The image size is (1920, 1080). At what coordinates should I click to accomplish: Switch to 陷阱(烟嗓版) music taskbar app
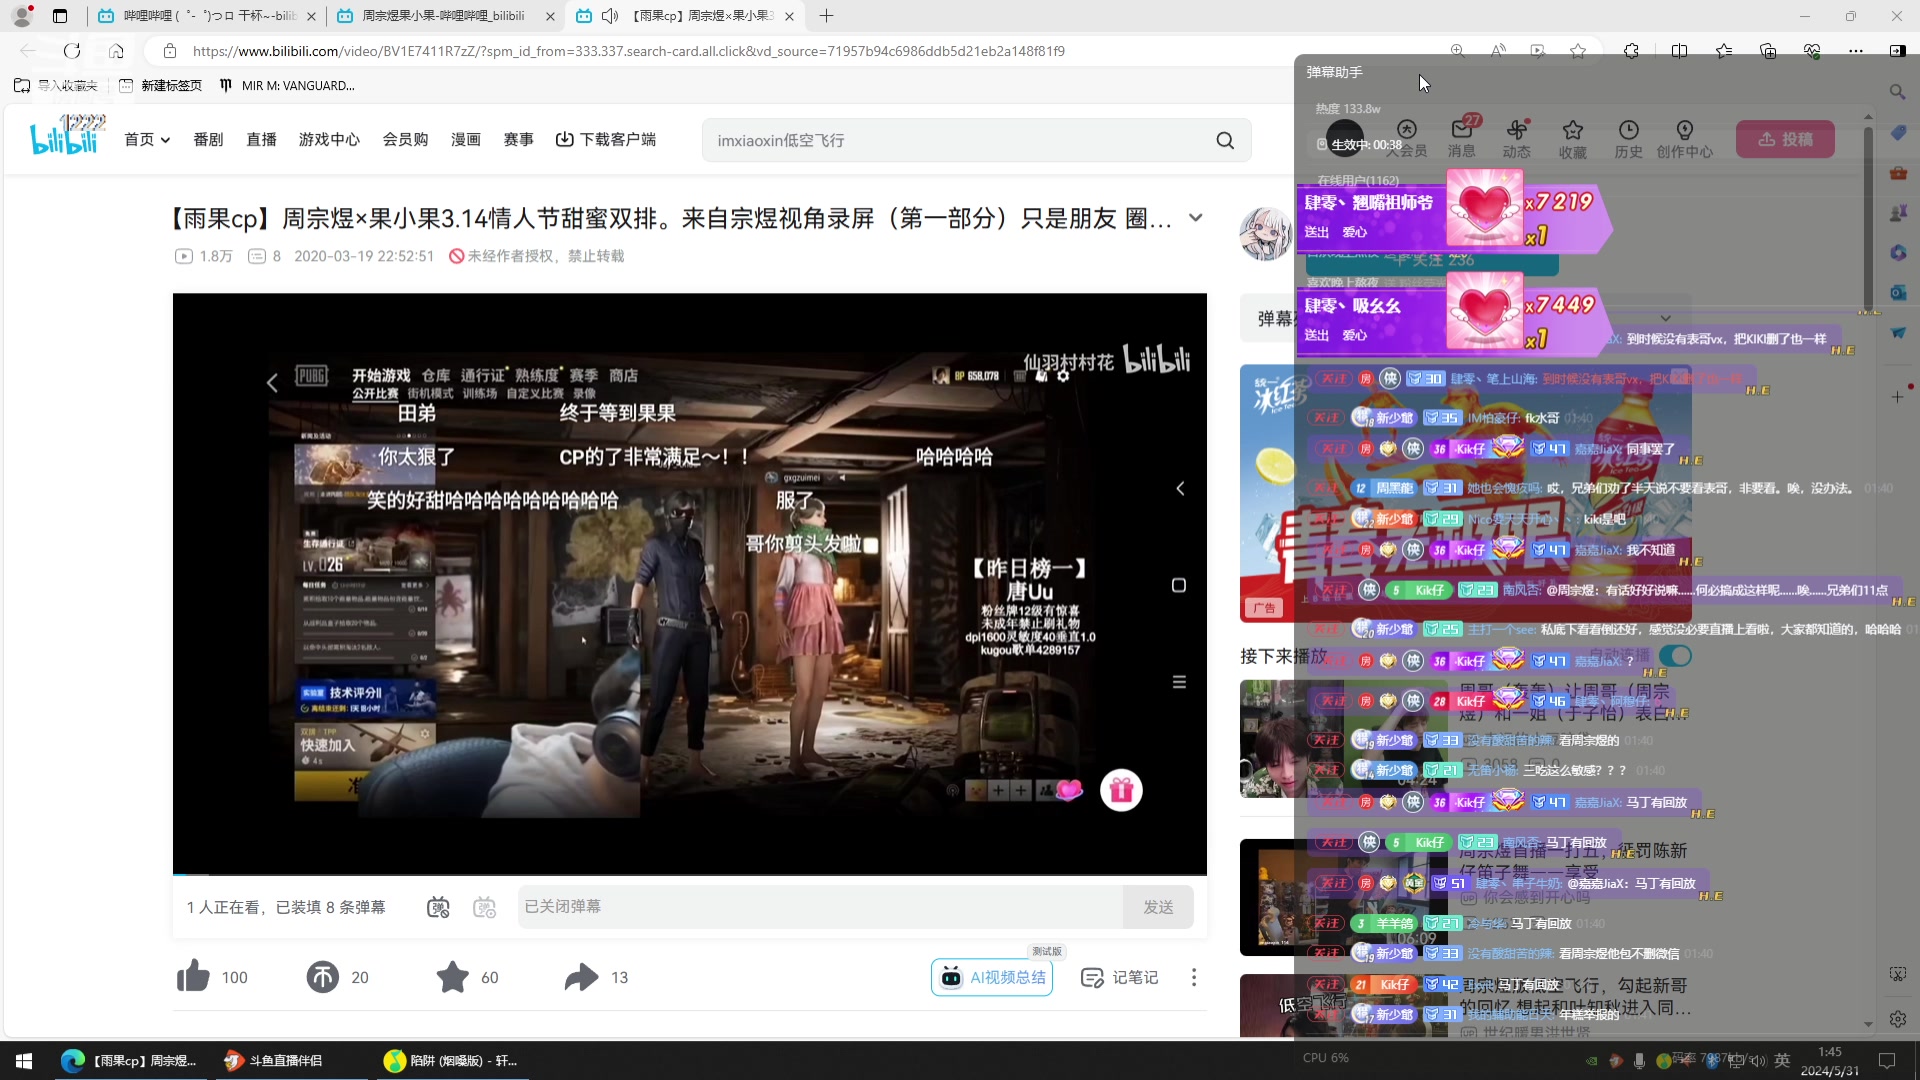(x=451, y=1060)
